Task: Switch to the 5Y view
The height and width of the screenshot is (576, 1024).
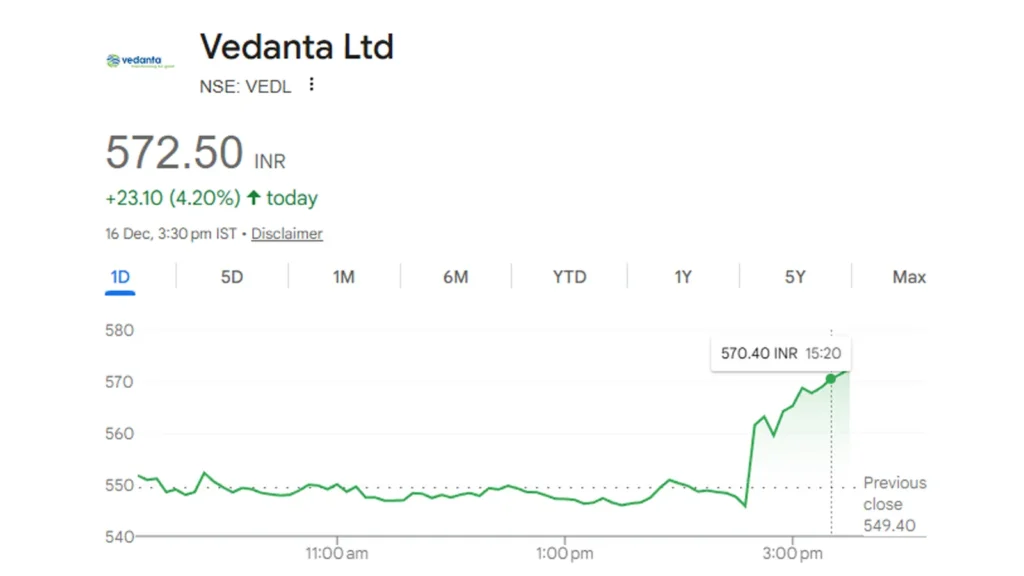Action: click(x=794, y=277)
